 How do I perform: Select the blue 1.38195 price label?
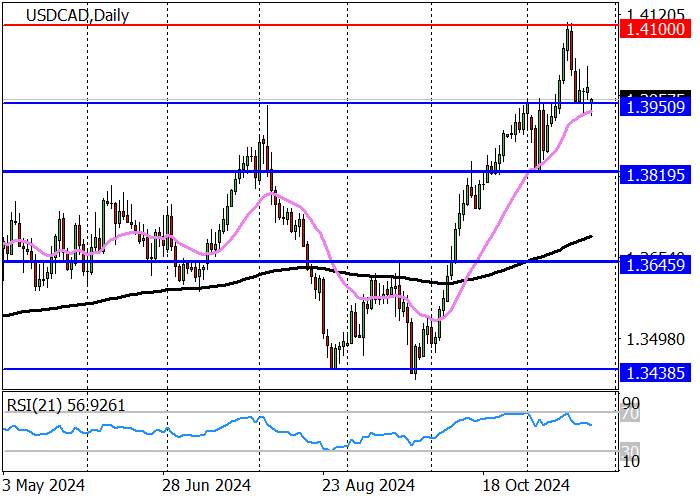pos(655,175)
